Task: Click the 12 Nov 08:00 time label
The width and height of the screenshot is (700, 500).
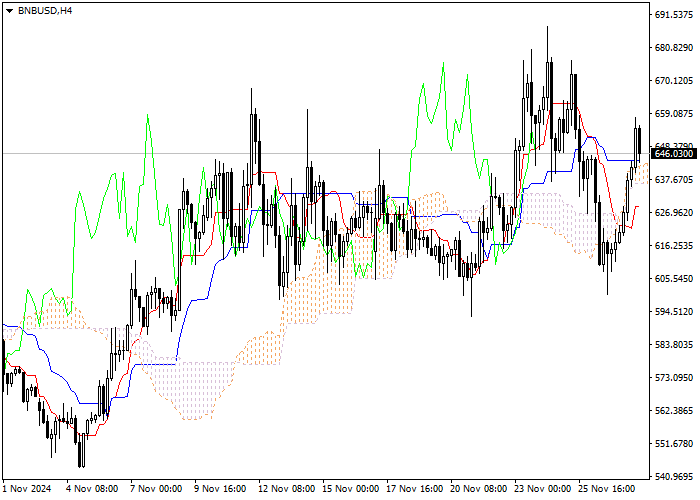Action: 287,489
